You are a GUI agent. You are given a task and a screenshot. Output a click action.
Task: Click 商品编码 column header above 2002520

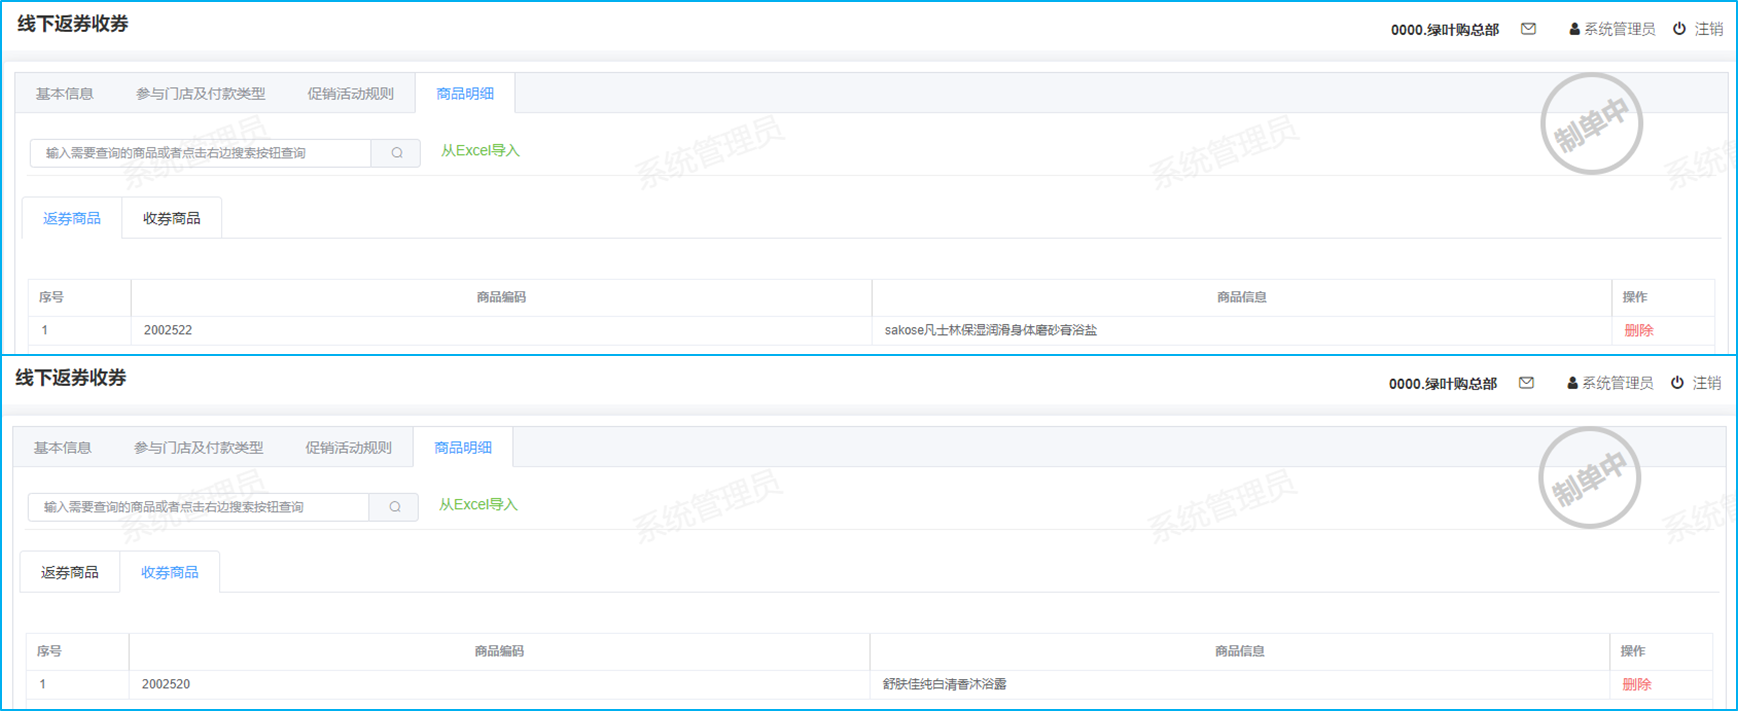[x=499, y=651]
